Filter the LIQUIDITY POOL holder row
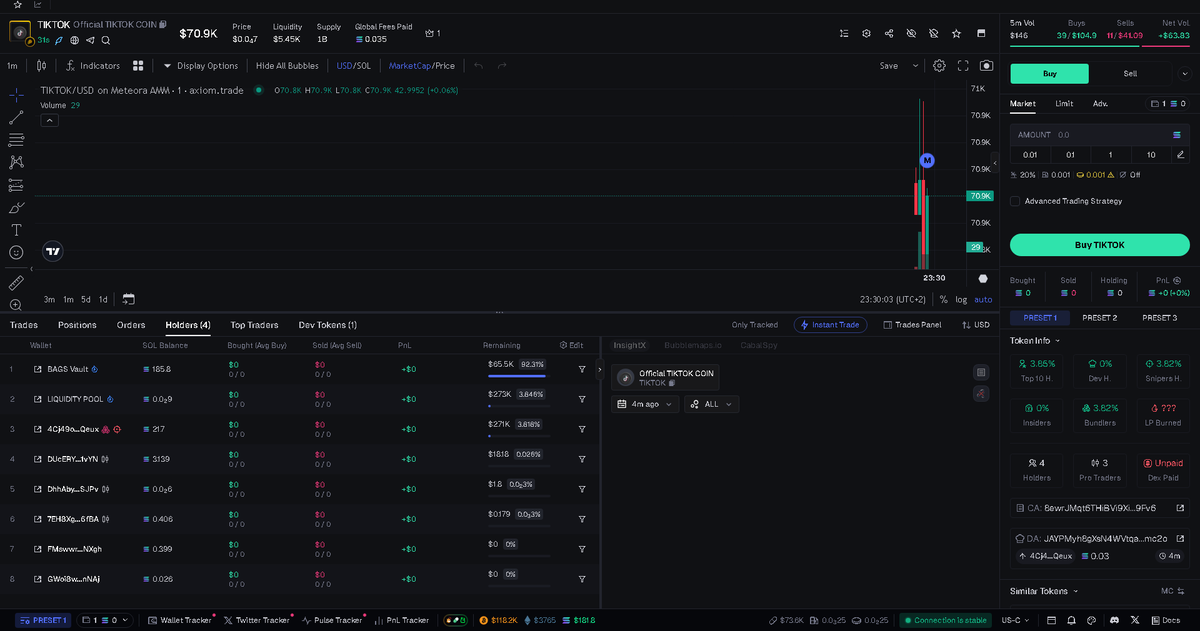Image resolution: width=1200 pixels, height=631 pixels. (582, 399)
